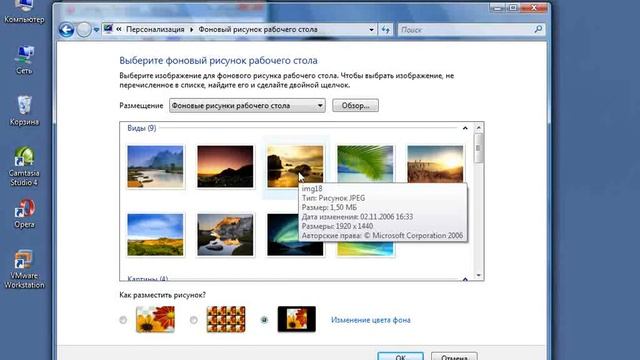Select the center picture position radio button

[x=264, y=320]
